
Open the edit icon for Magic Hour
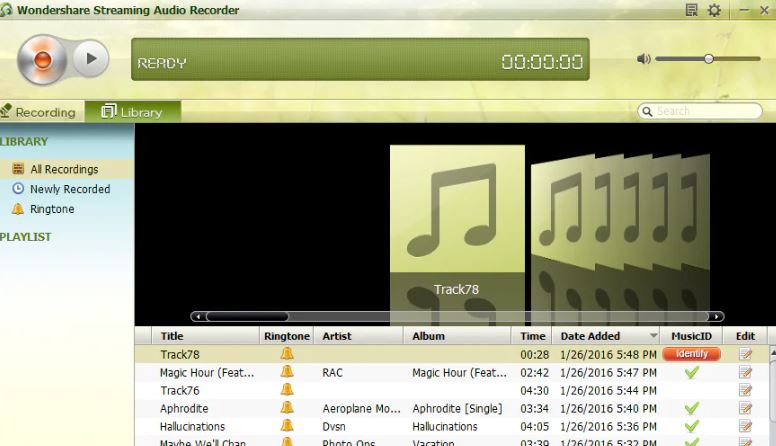point(745,372)
